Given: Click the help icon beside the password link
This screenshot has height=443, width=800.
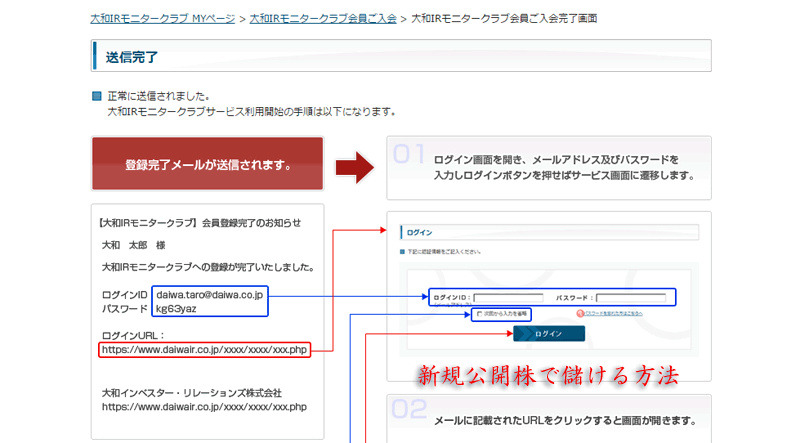Looking at the screenshot, I should click(x=580, y=313).
